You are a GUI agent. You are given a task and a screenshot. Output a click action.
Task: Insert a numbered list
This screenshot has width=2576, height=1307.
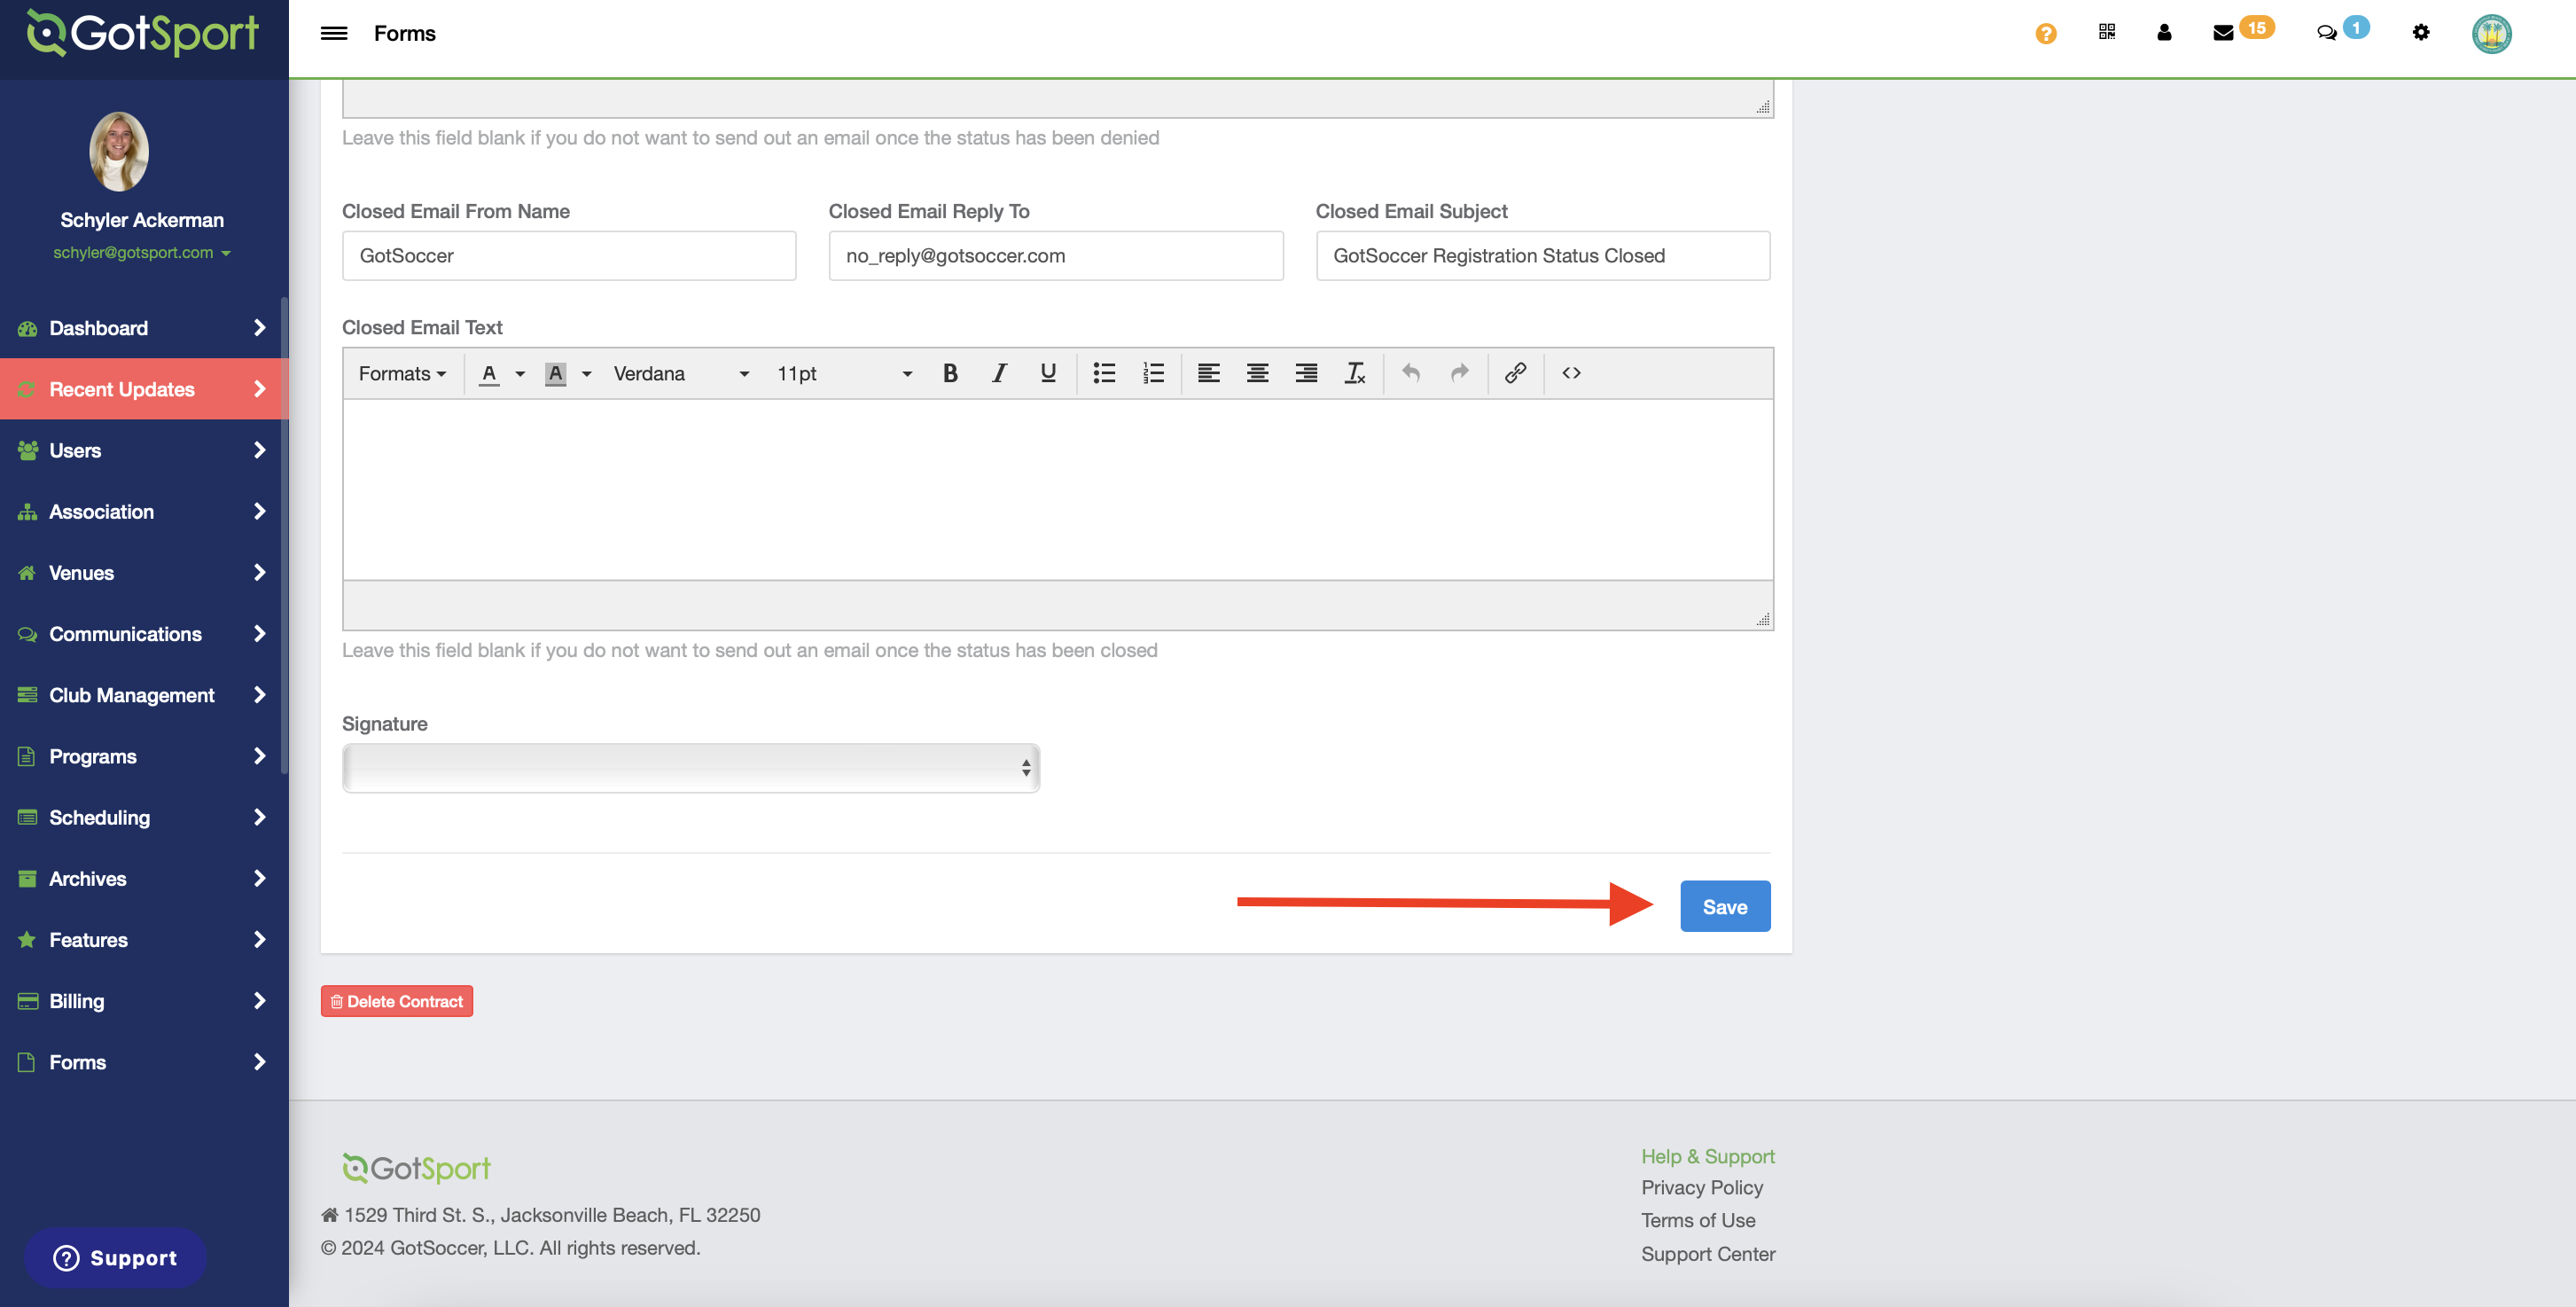[x=1153, y=373]
